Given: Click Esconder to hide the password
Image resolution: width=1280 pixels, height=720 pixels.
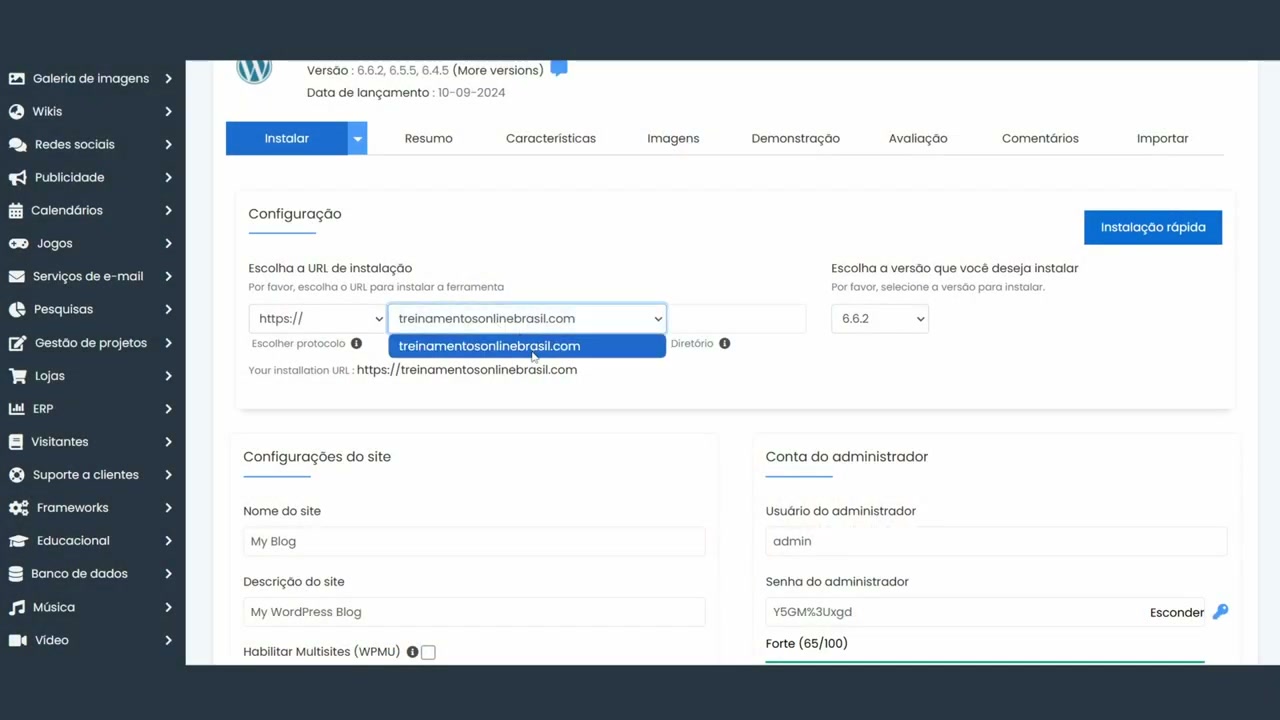Looking at the screenshot, I should [x=1177, y=613].
